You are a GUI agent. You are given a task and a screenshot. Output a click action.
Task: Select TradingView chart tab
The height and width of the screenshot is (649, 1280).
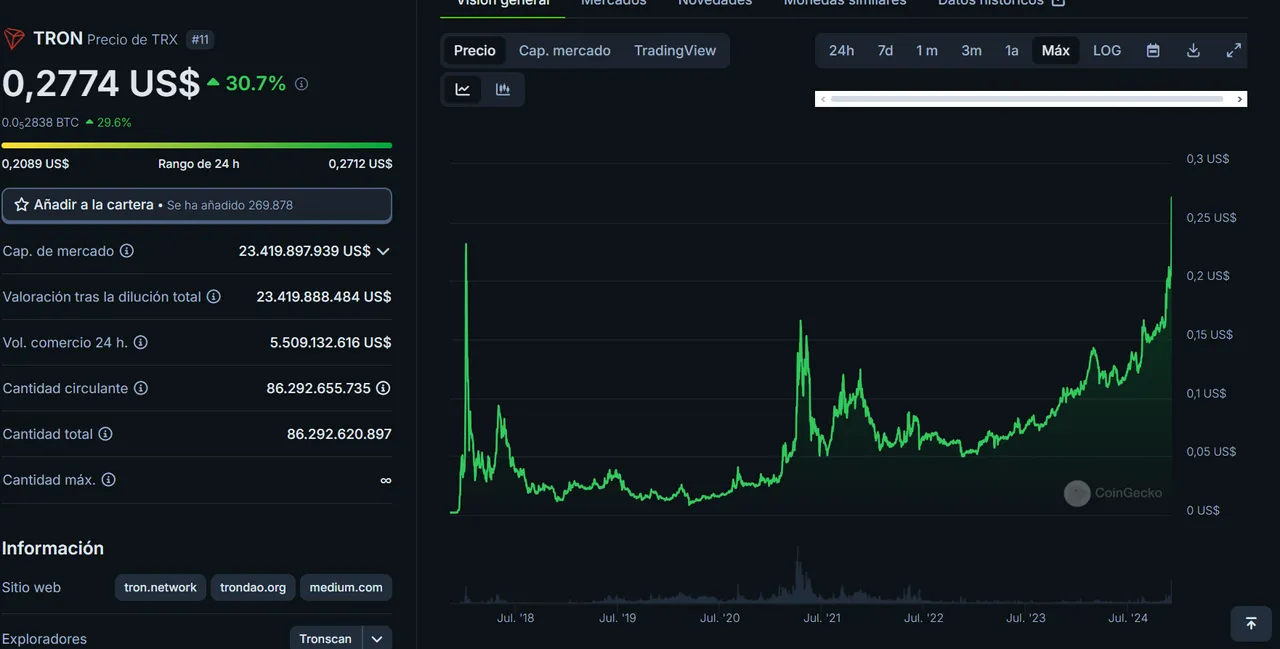pyautogui.click(x=675, y=50)
